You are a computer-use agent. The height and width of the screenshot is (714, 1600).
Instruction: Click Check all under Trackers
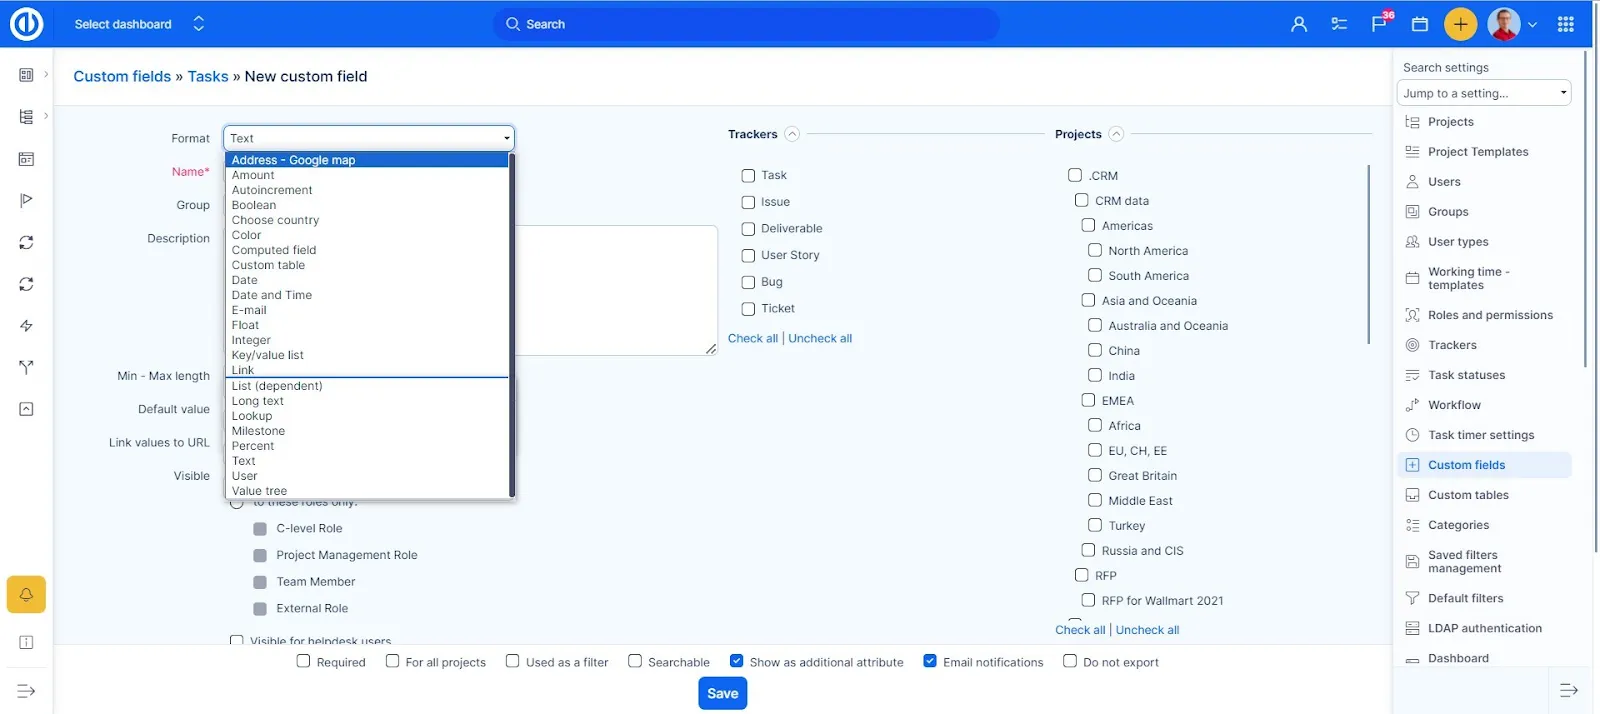click(x=753, y=338)
